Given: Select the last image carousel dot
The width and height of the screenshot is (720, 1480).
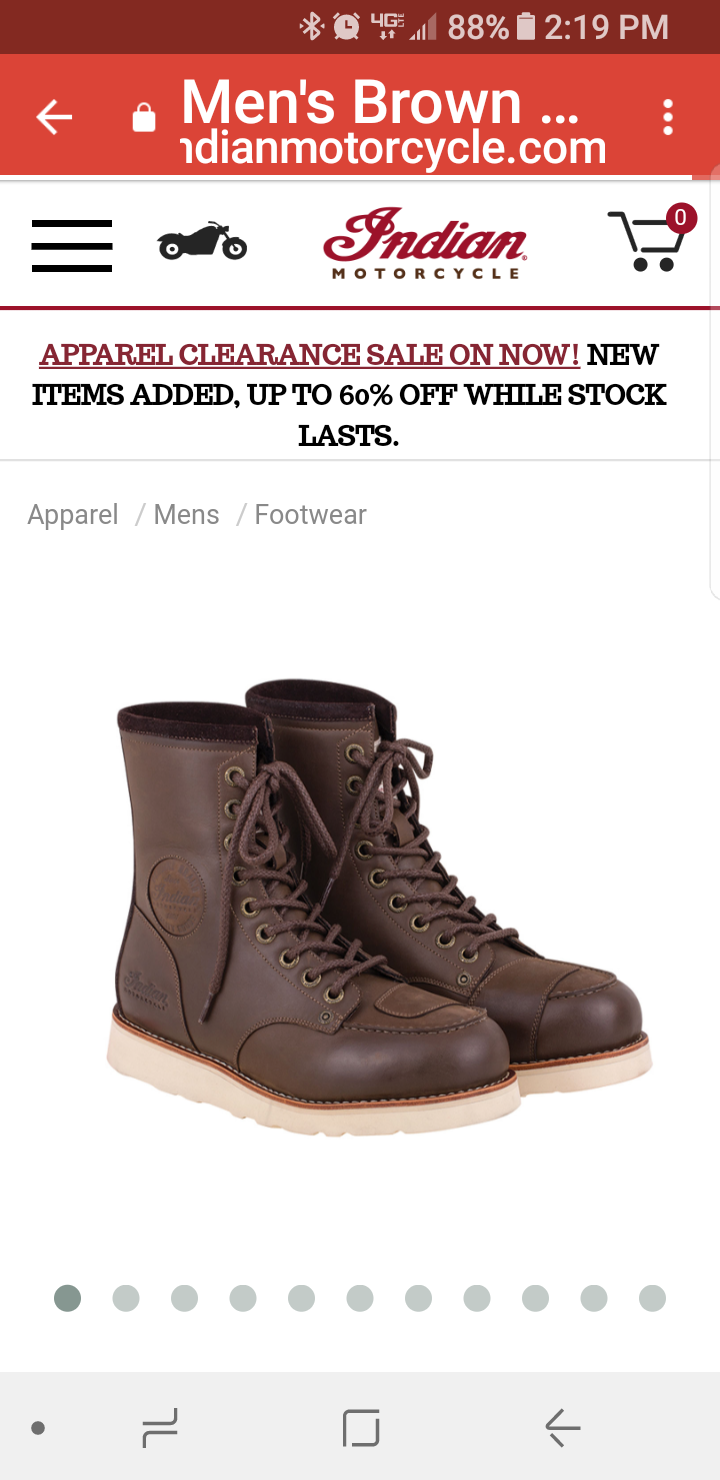Looking at the screenshot, I should pos(652,1298).
